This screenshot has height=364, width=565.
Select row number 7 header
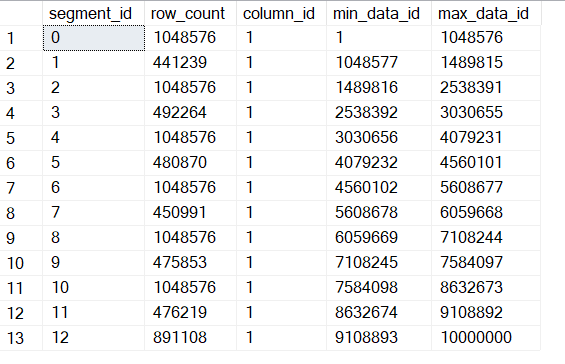pos(21,188)
